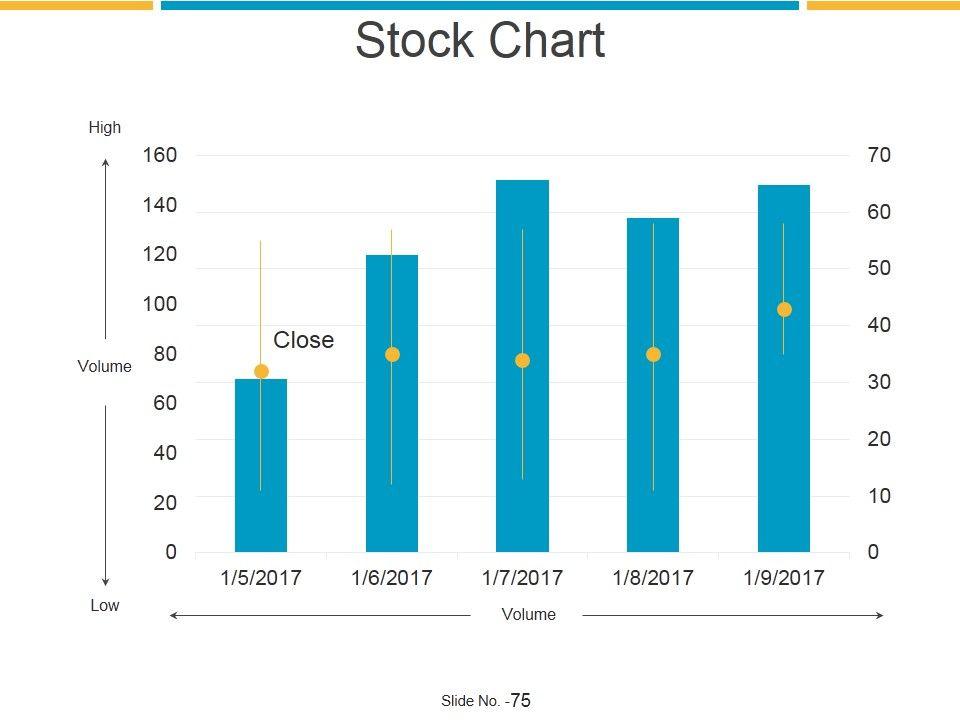The height and width of the screenshot is (720, 960).
Task: Select the 1/8/2017 close marker dot
Action: [653, 355]
